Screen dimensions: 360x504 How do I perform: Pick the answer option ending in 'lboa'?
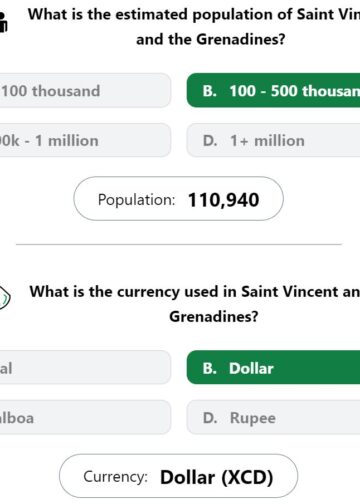85,417
